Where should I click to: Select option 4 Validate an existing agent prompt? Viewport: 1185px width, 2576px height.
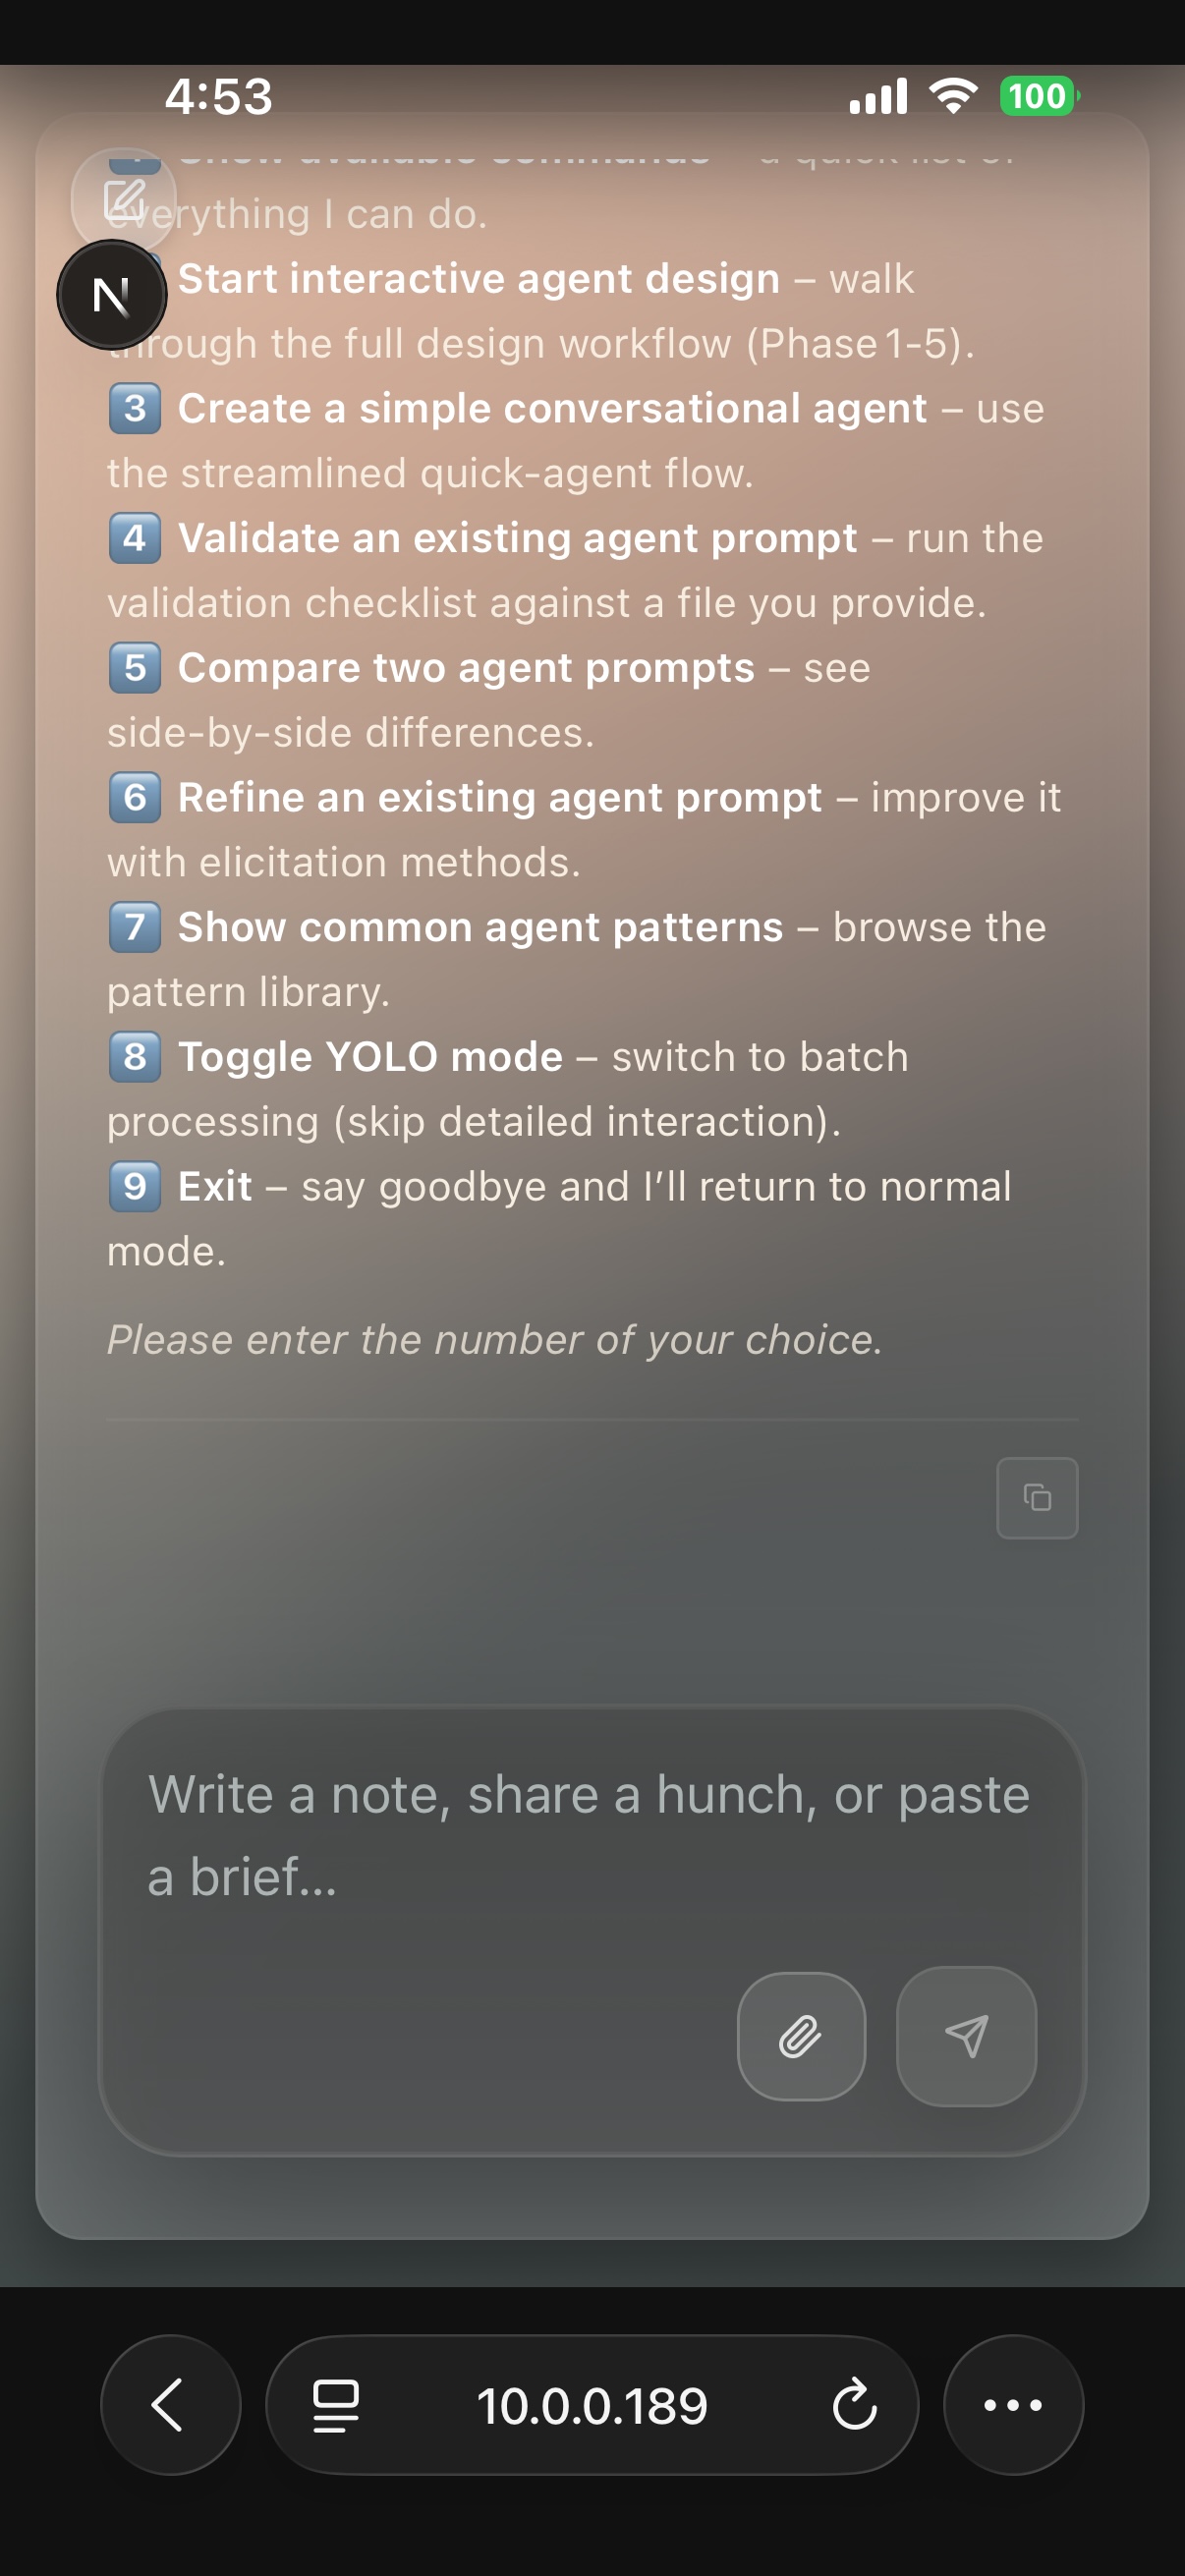pos(517,539)
